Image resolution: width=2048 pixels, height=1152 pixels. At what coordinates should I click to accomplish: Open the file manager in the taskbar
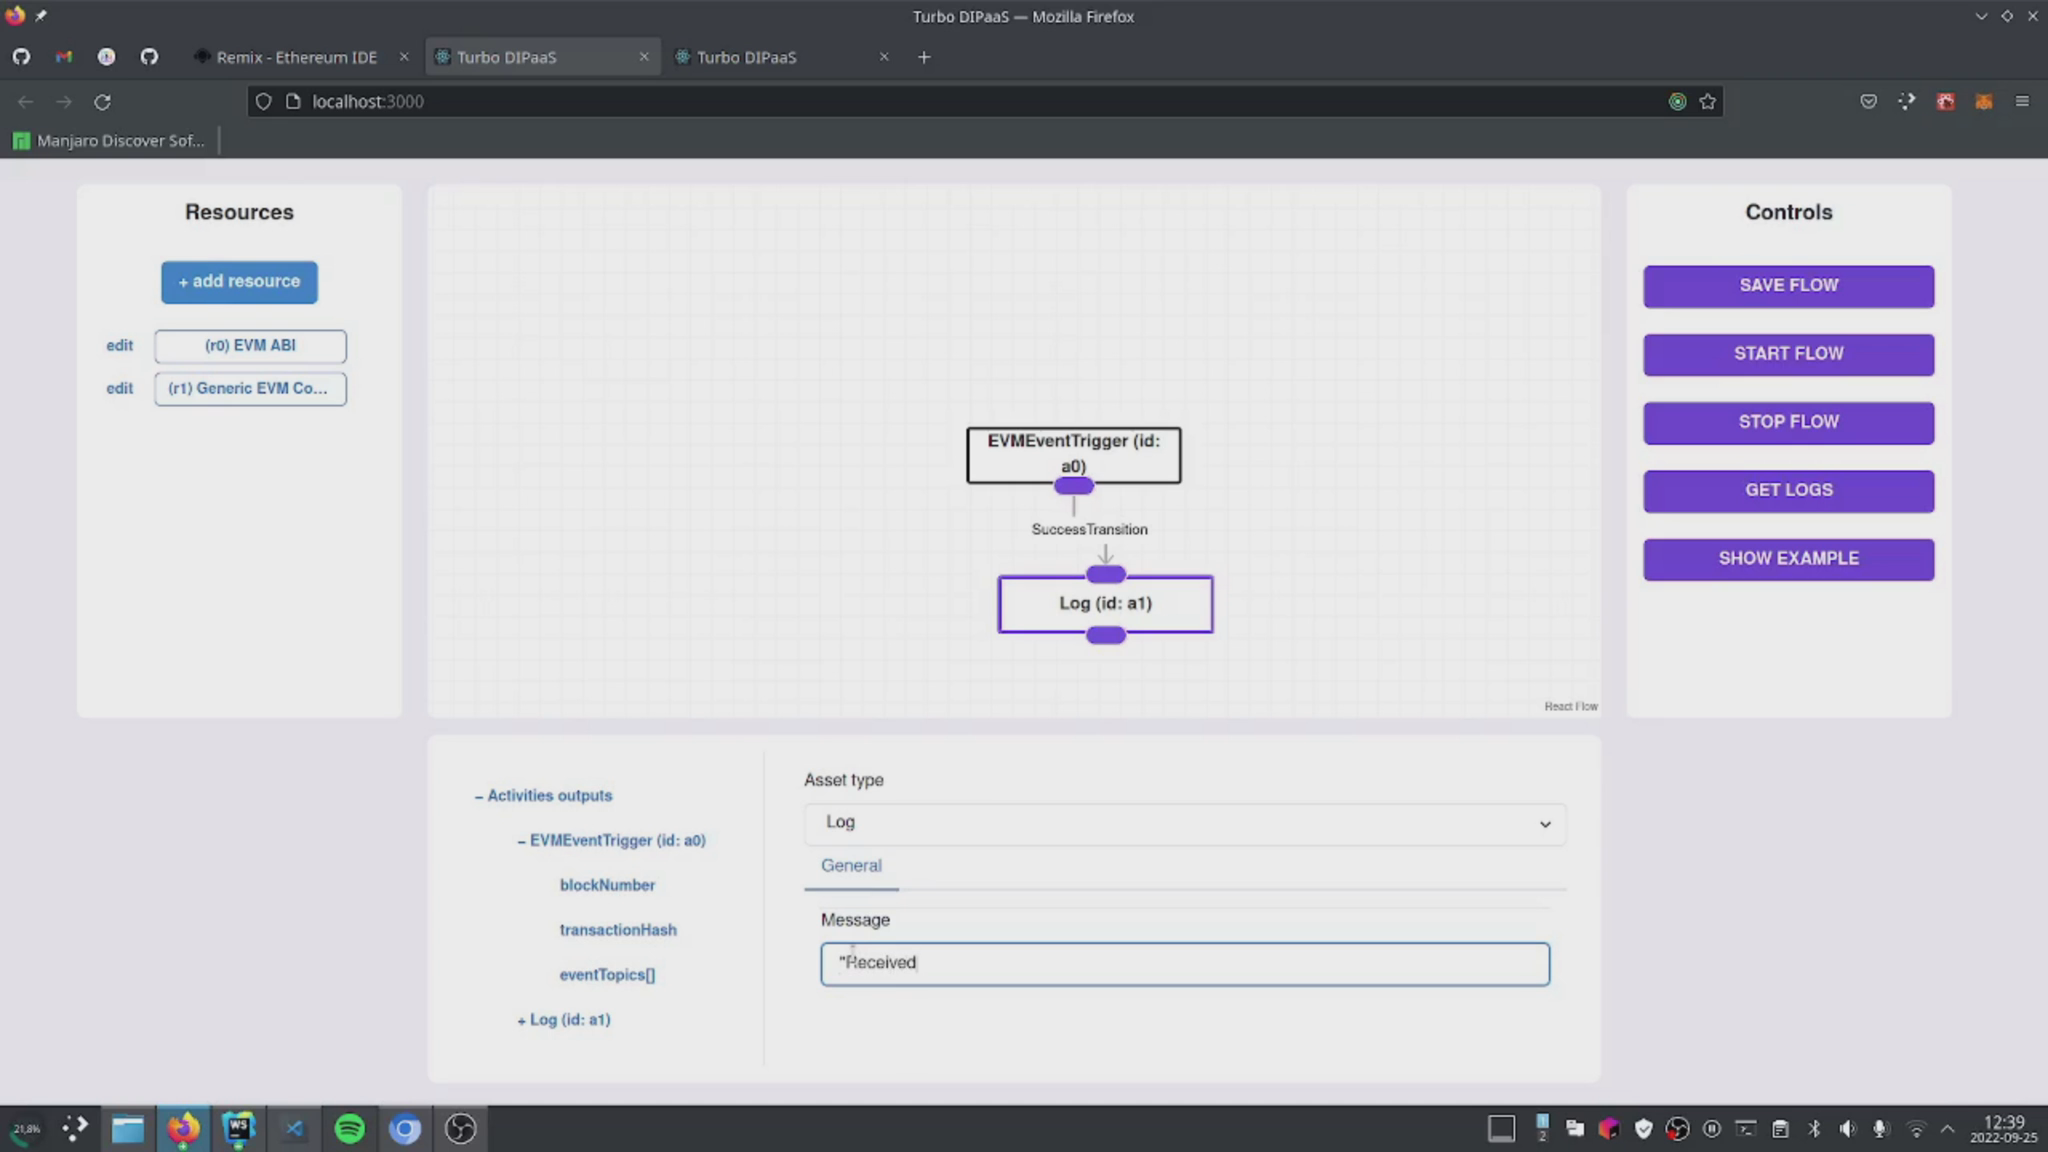128,1129
